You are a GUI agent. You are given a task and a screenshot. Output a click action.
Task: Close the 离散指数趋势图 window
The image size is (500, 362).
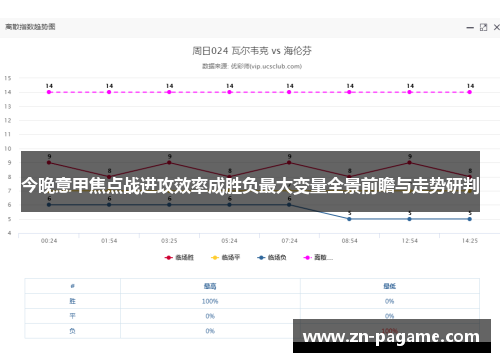[496, 27]
